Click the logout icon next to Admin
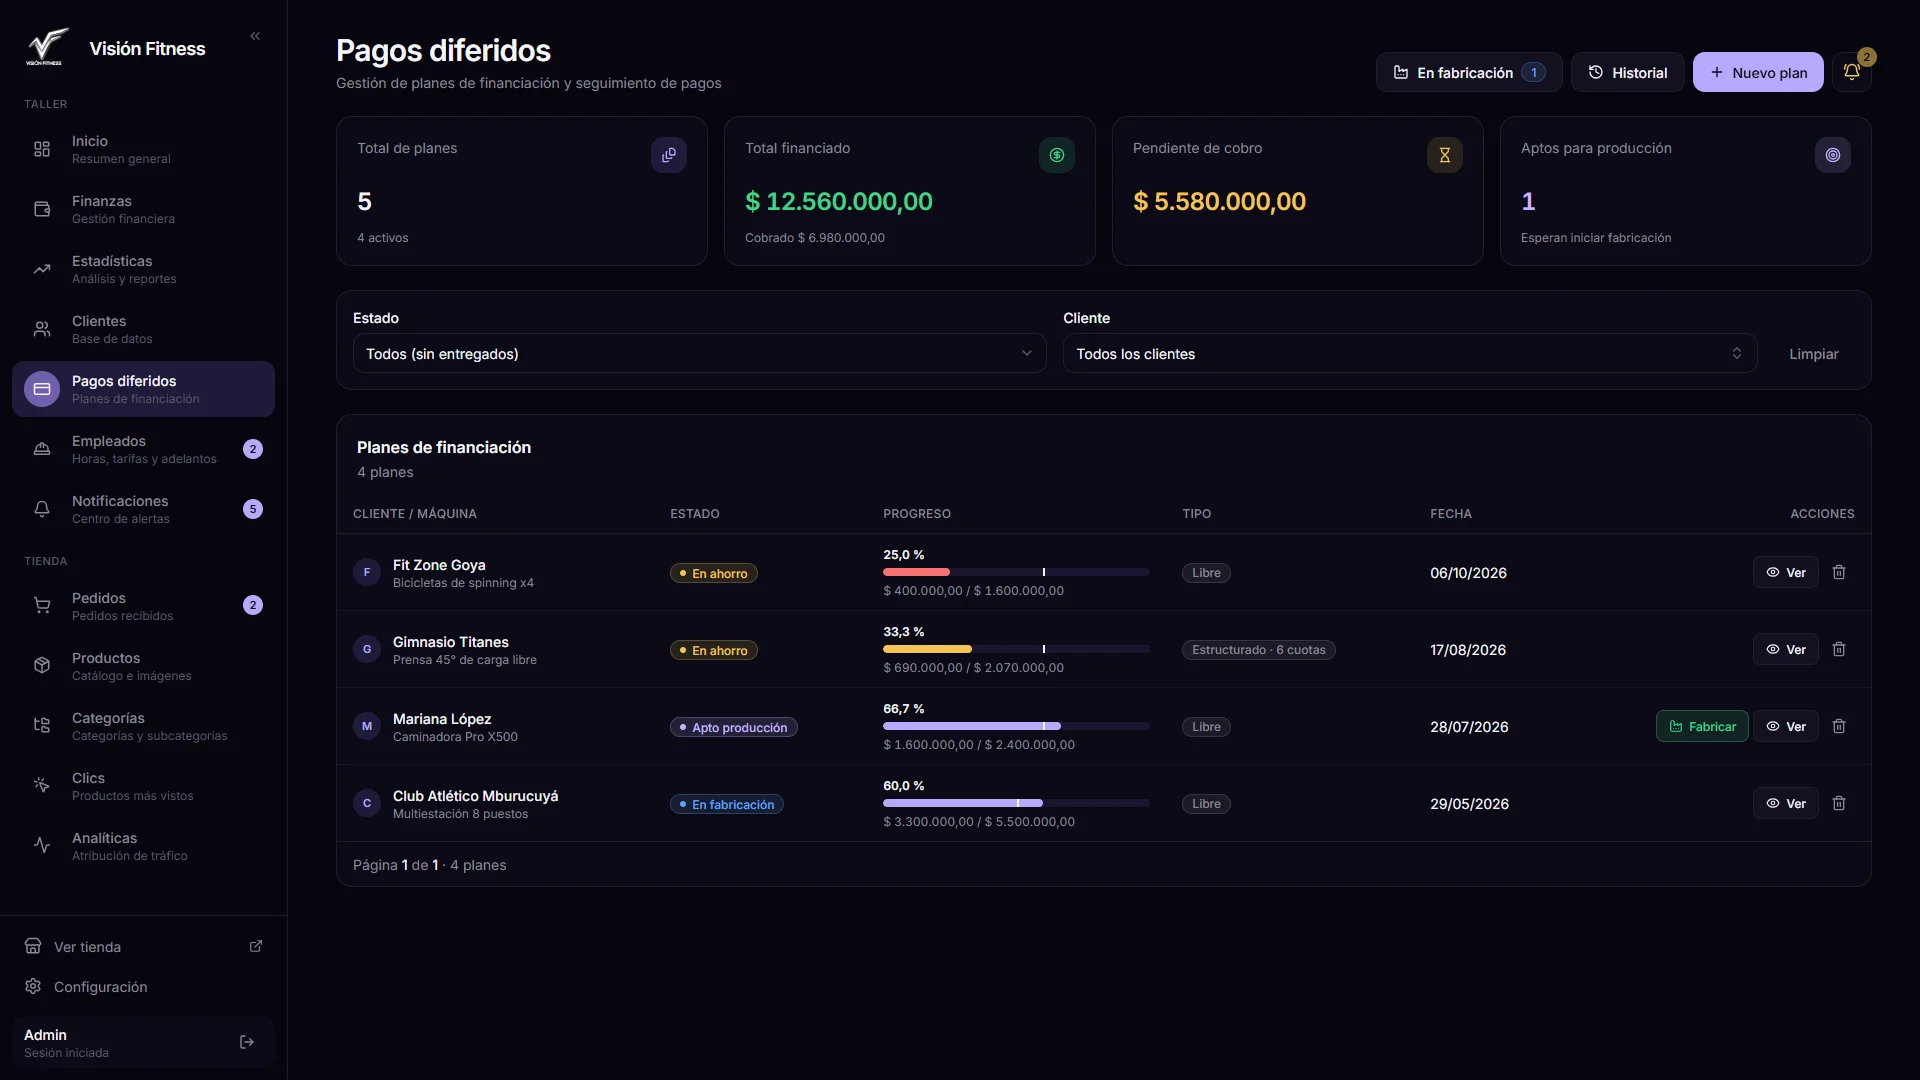 tap(247, 1042)
